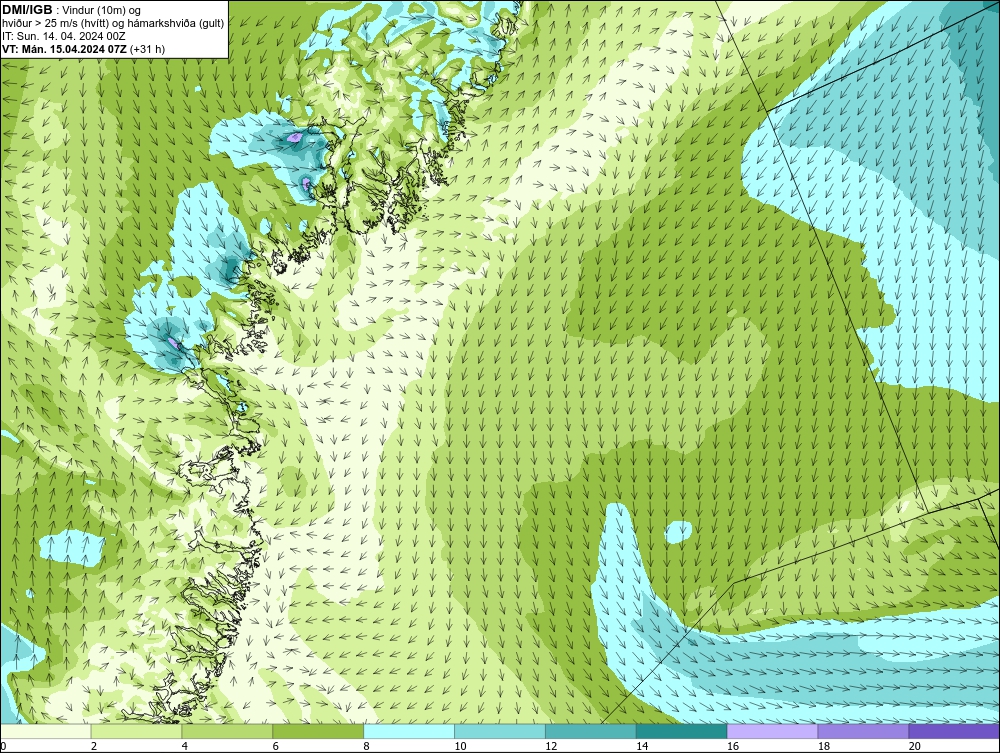This screenshot has width=1000, height=753.
Task: Click the 16–18 m/s lavender legend swatch
Action: pos(772,731)
